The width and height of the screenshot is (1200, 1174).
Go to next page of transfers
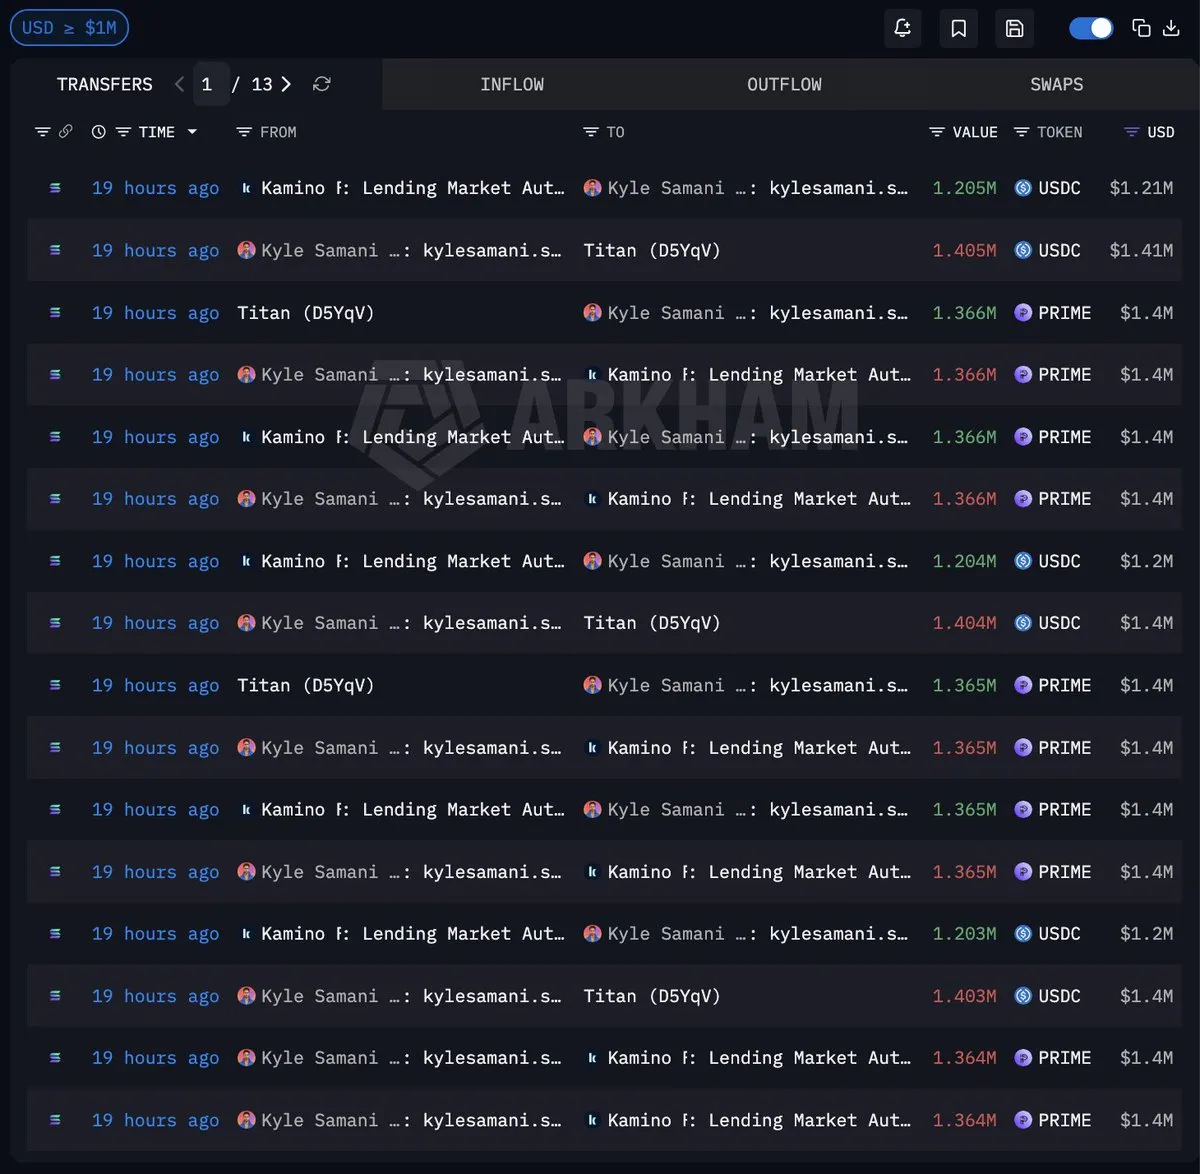click(x=286, y=84)
